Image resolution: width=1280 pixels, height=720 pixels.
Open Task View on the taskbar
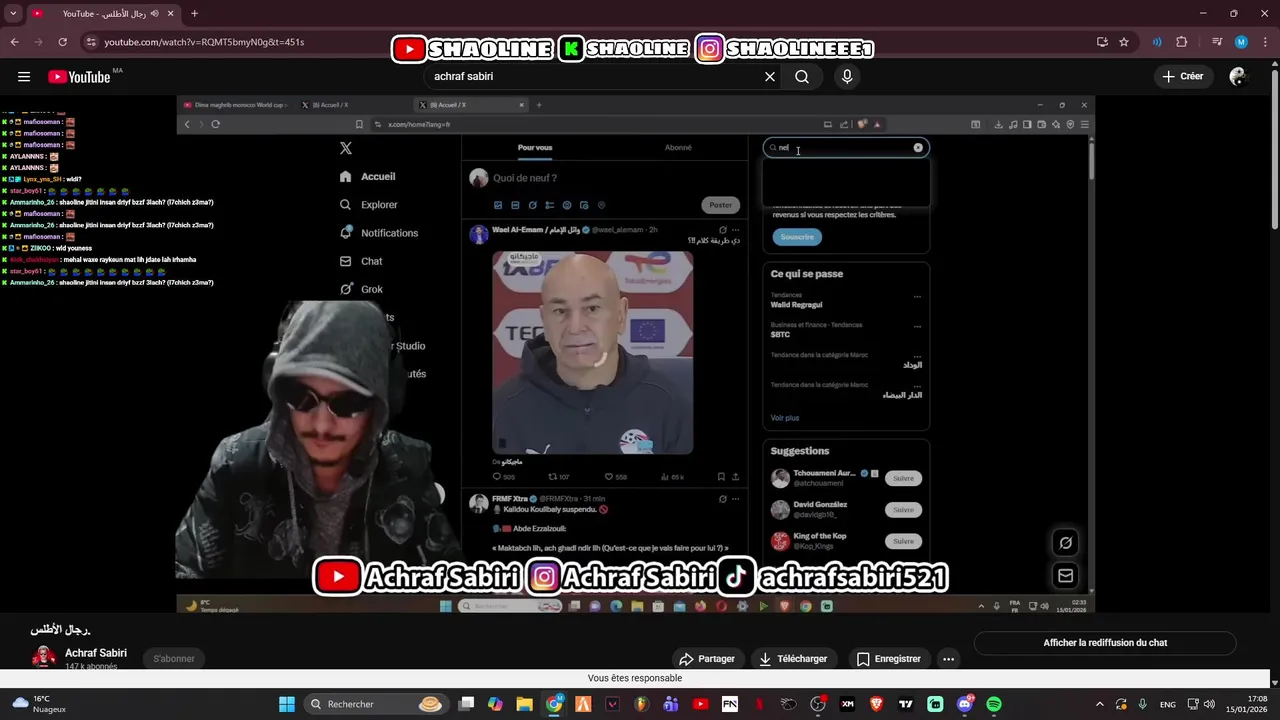point(466,704)
